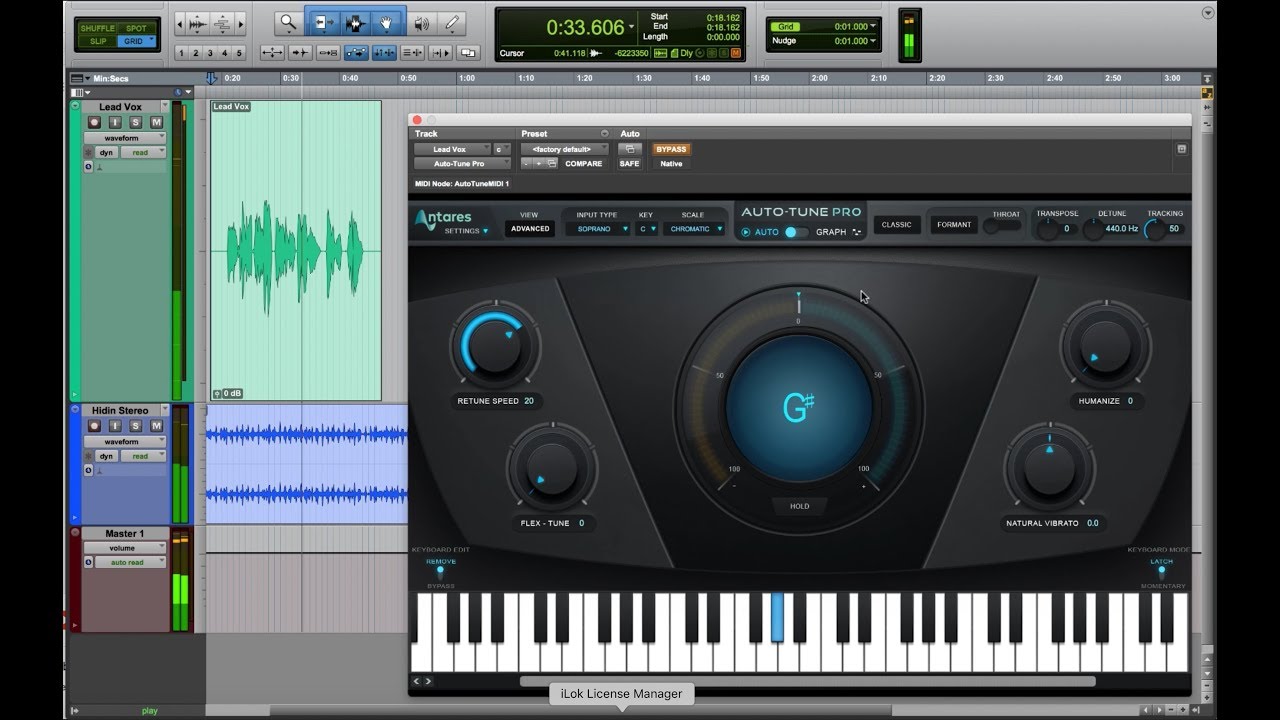This screenshot has height=720, width=1280.
Task: Toggle Formant correction
Action: (x=954, y=224)
